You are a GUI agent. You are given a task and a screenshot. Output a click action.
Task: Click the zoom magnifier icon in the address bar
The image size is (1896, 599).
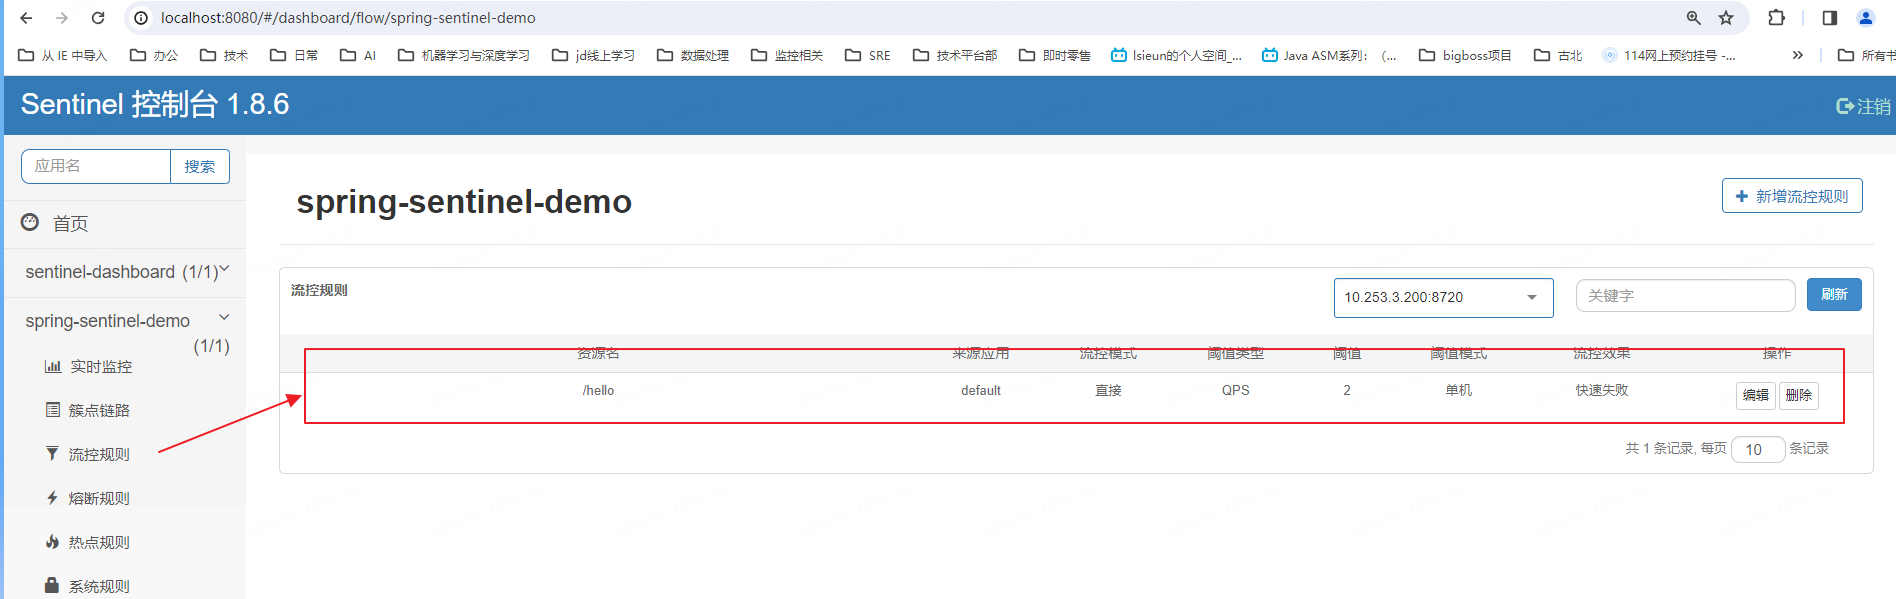[1693, 18]
